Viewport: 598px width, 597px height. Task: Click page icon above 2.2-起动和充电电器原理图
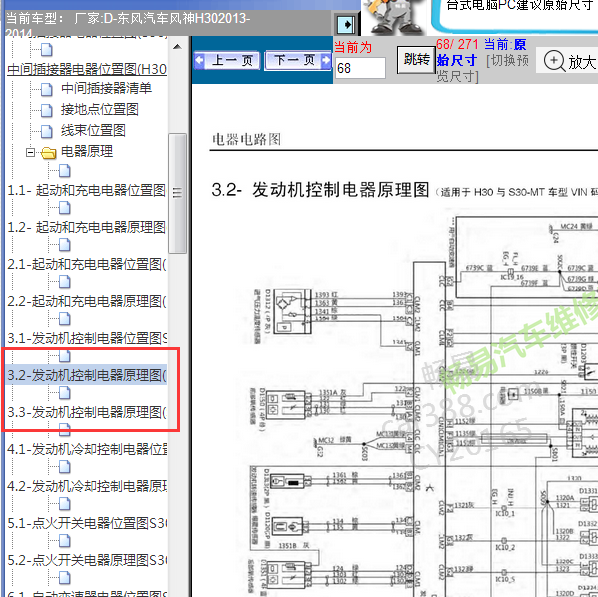(65, 282)
